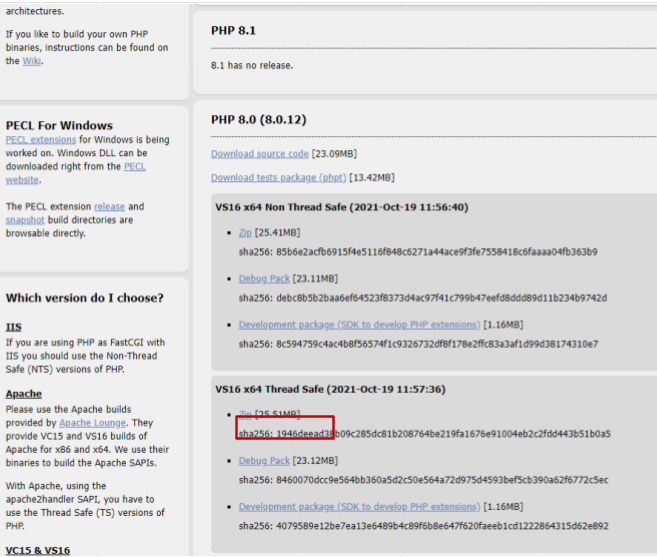Get the Thread Safe Development package
This screenshot has width=657, height=557.
[x=359, y=507]
